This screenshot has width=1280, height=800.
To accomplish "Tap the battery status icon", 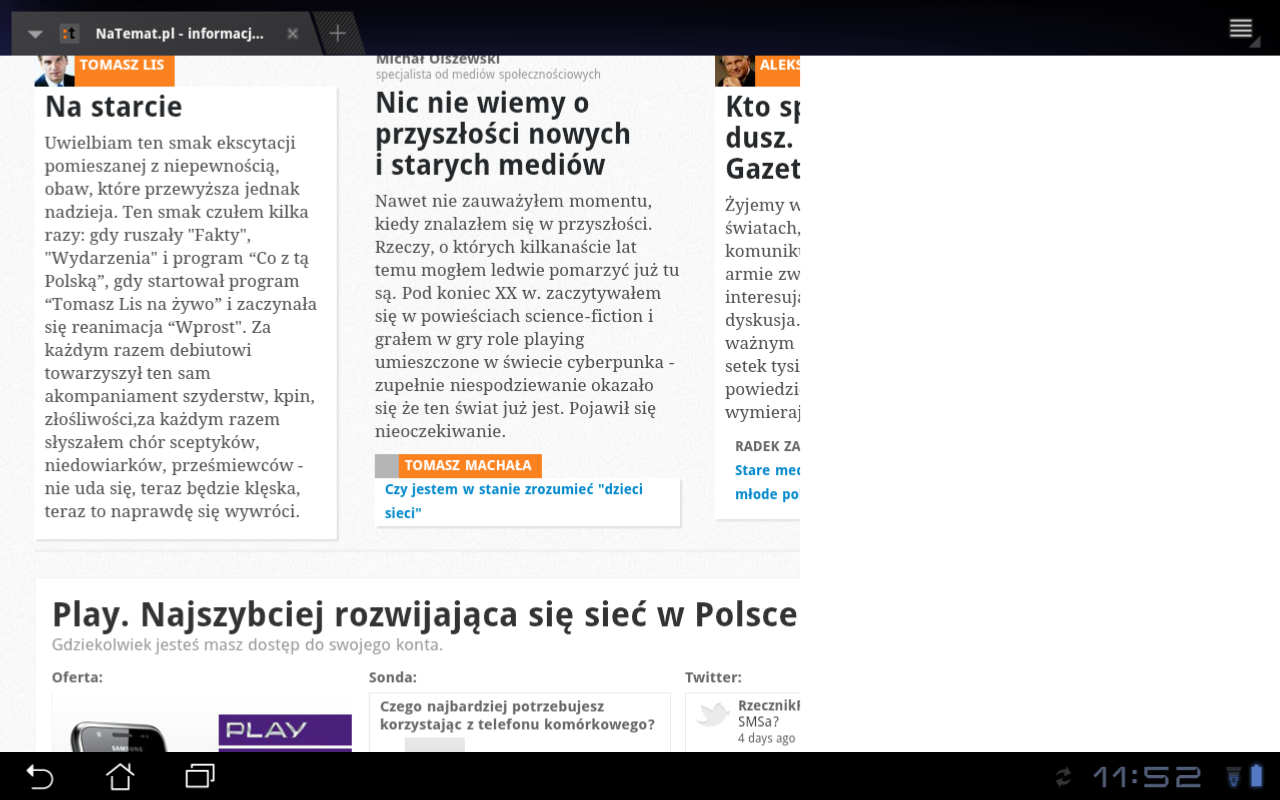I will [1256, 776].
